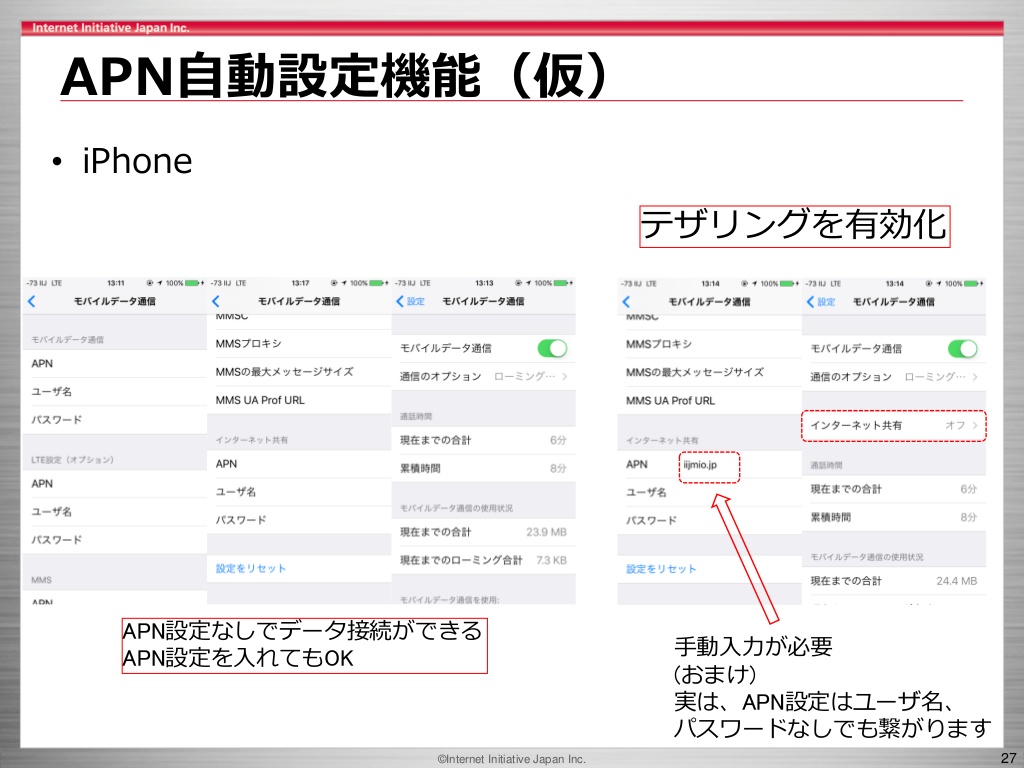Screen dimensions: 1024x768
Task: Select the APN field under モバイルデータ通信 in 13:11 screen
Action: pyautogui.click(x=115, y=364)
